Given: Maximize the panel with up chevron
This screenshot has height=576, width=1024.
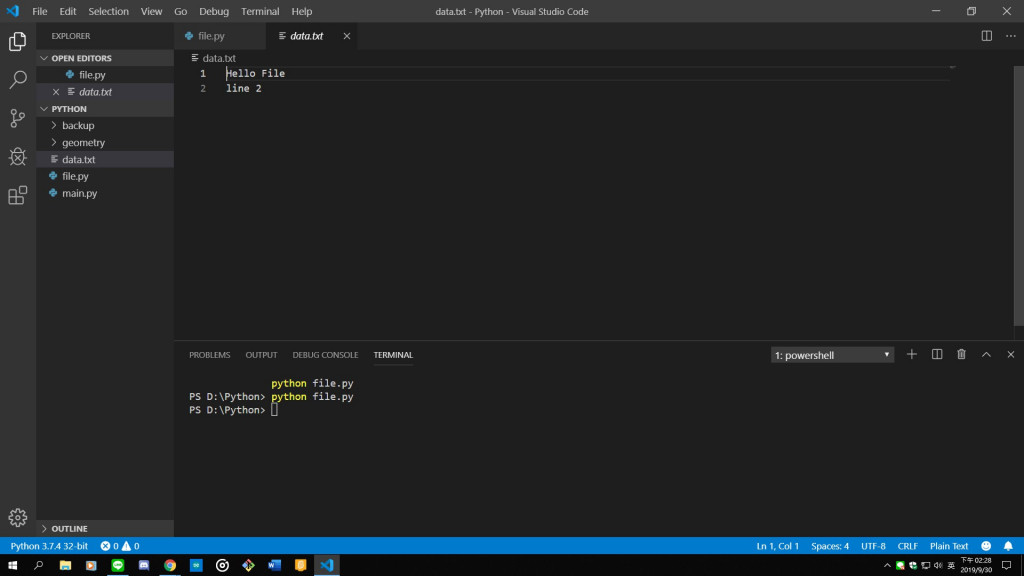Looking at the screenshot, I should click(x=986, y=355).
